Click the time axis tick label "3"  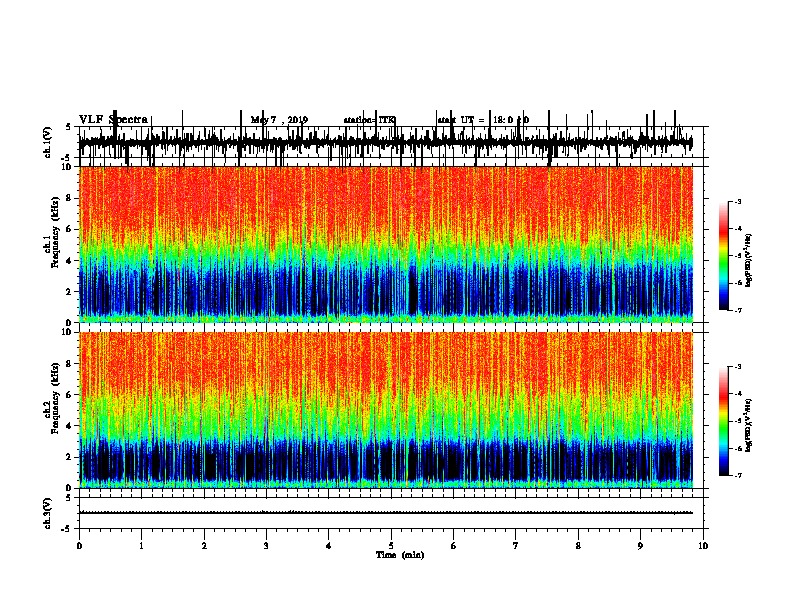266,546
